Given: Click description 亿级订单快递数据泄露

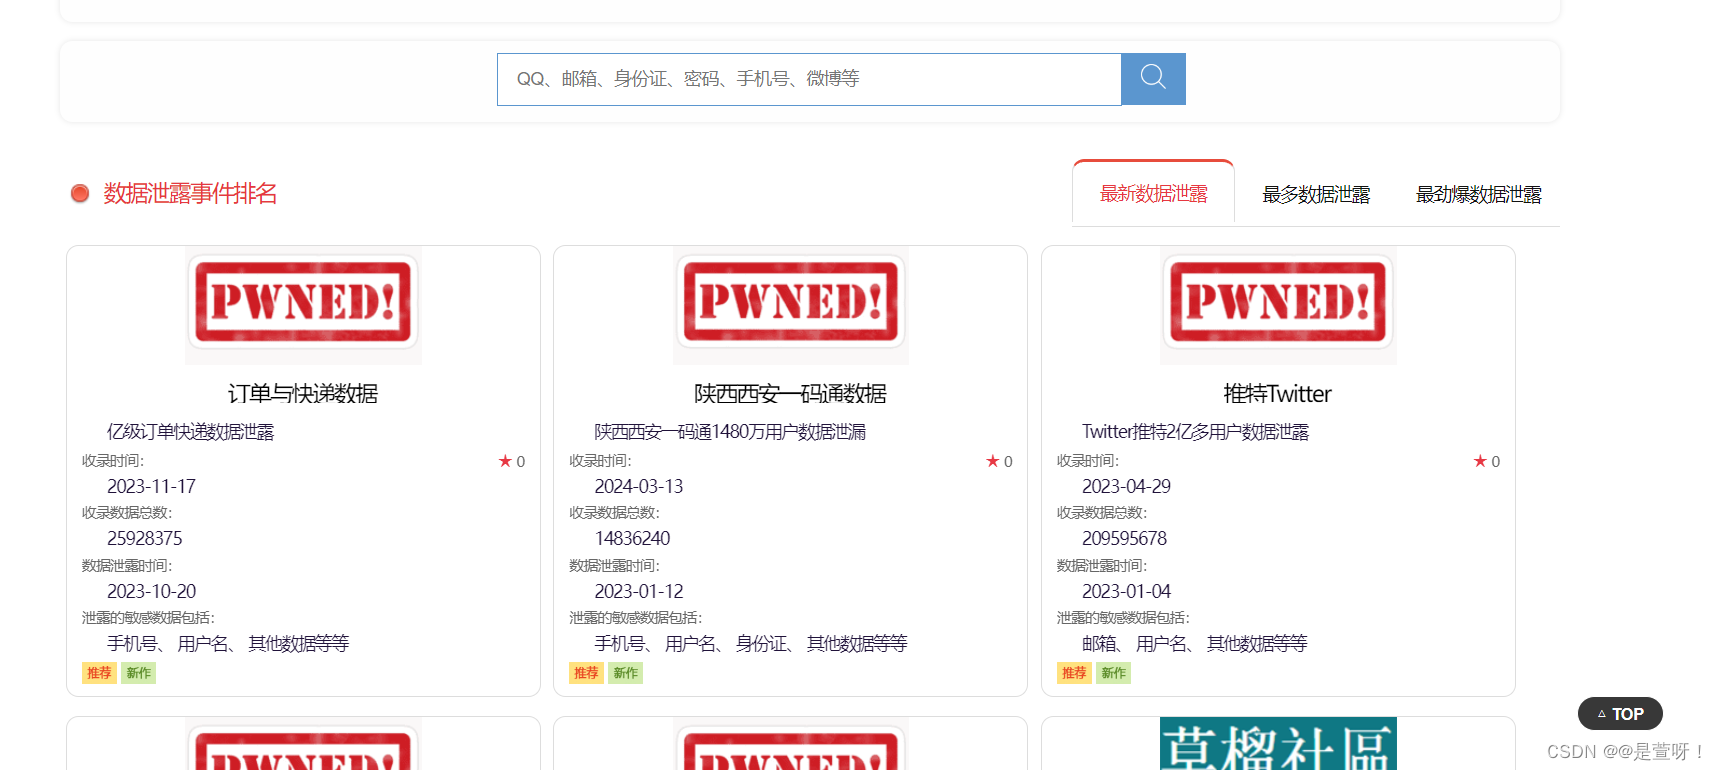Looking at the screenshot, I should pyautogui.click(x=190, y=431).
